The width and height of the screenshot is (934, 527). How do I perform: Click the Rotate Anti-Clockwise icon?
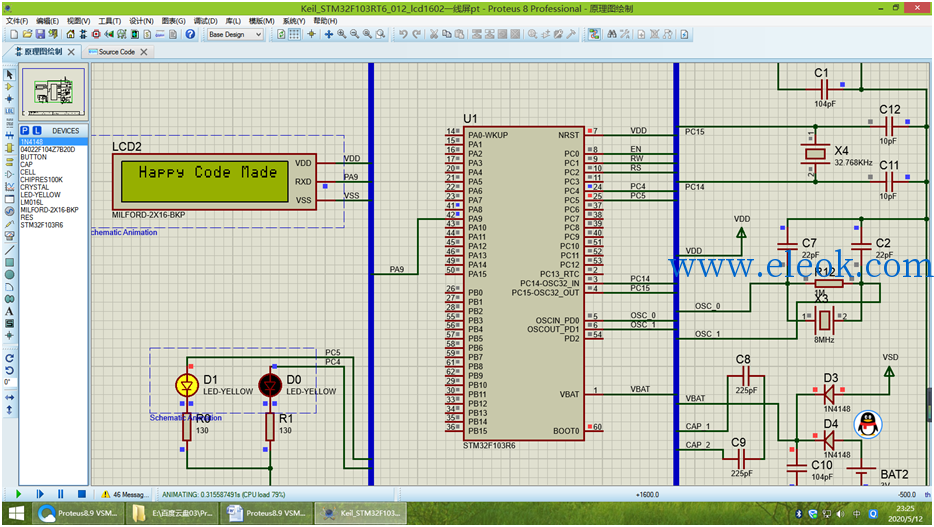(10, 370)
